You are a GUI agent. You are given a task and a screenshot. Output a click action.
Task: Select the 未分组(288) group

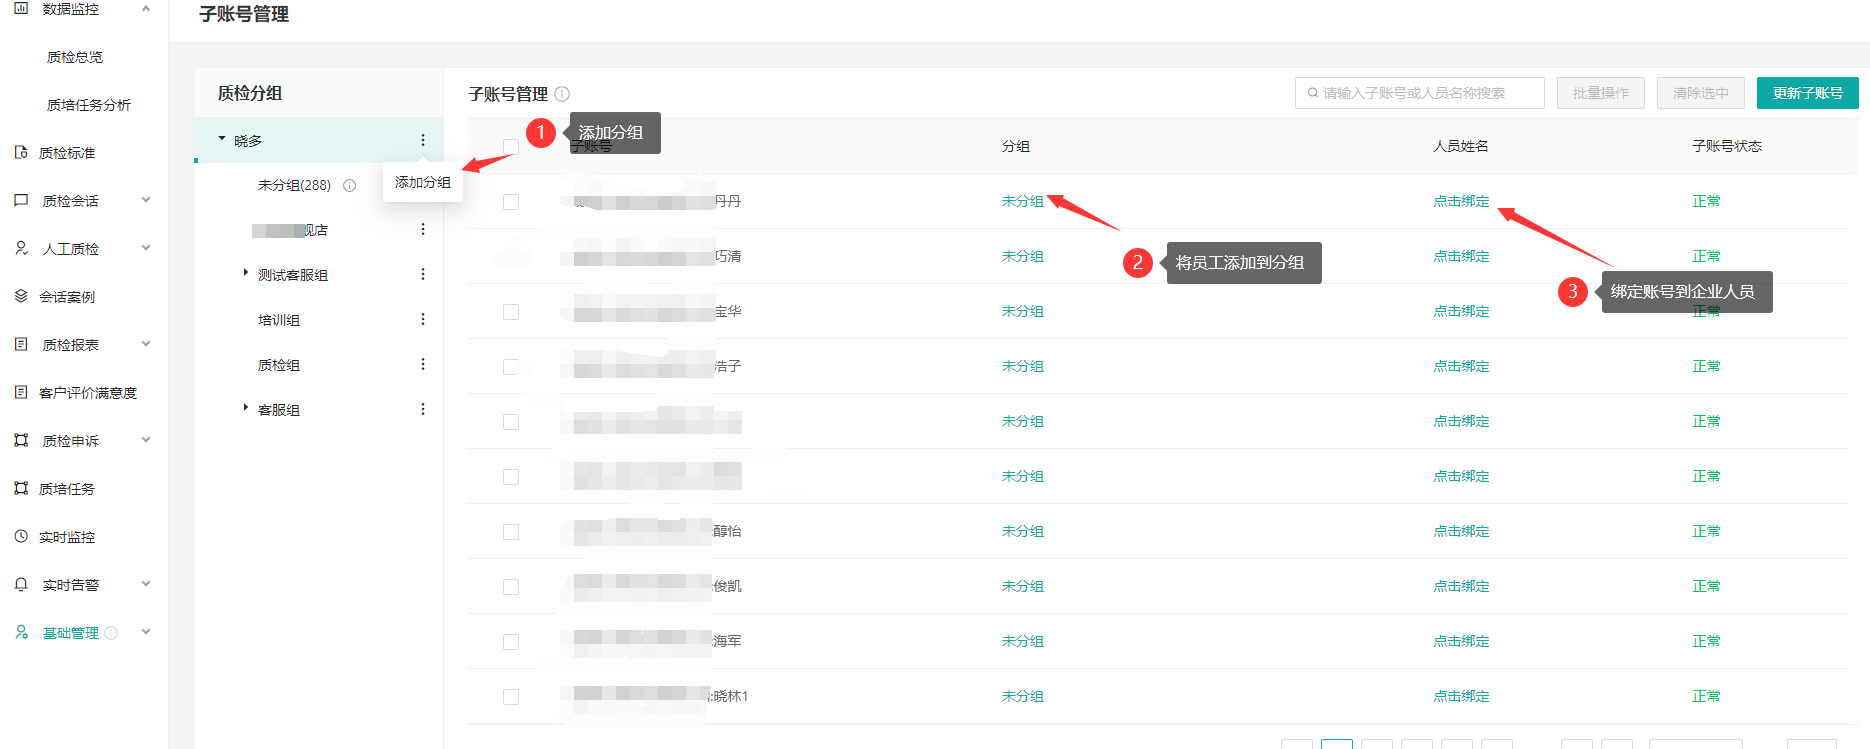tap(294, 185)
